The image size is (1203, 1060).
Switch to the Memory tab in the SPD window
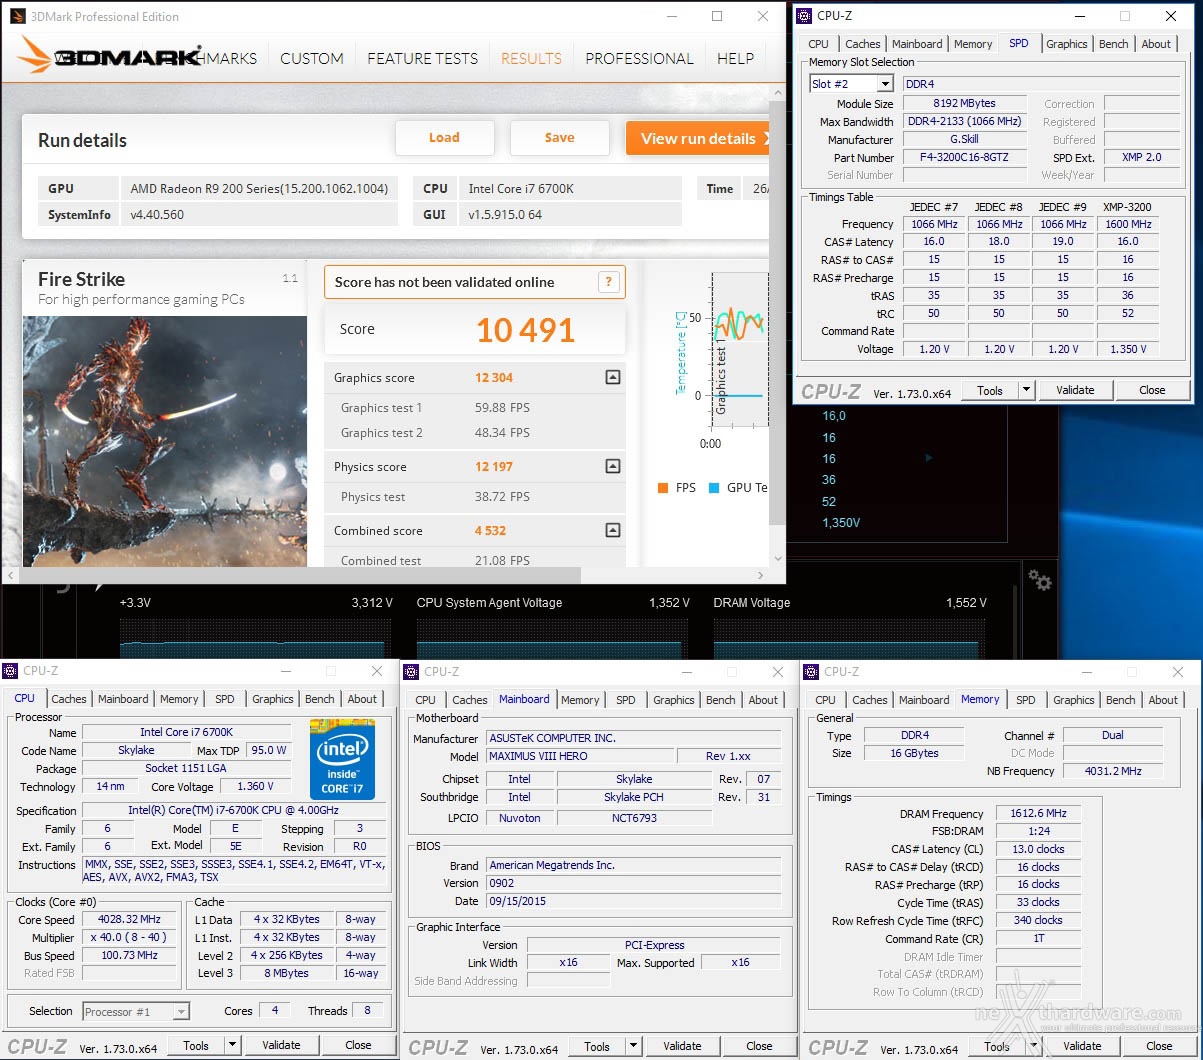click(973, 44)
